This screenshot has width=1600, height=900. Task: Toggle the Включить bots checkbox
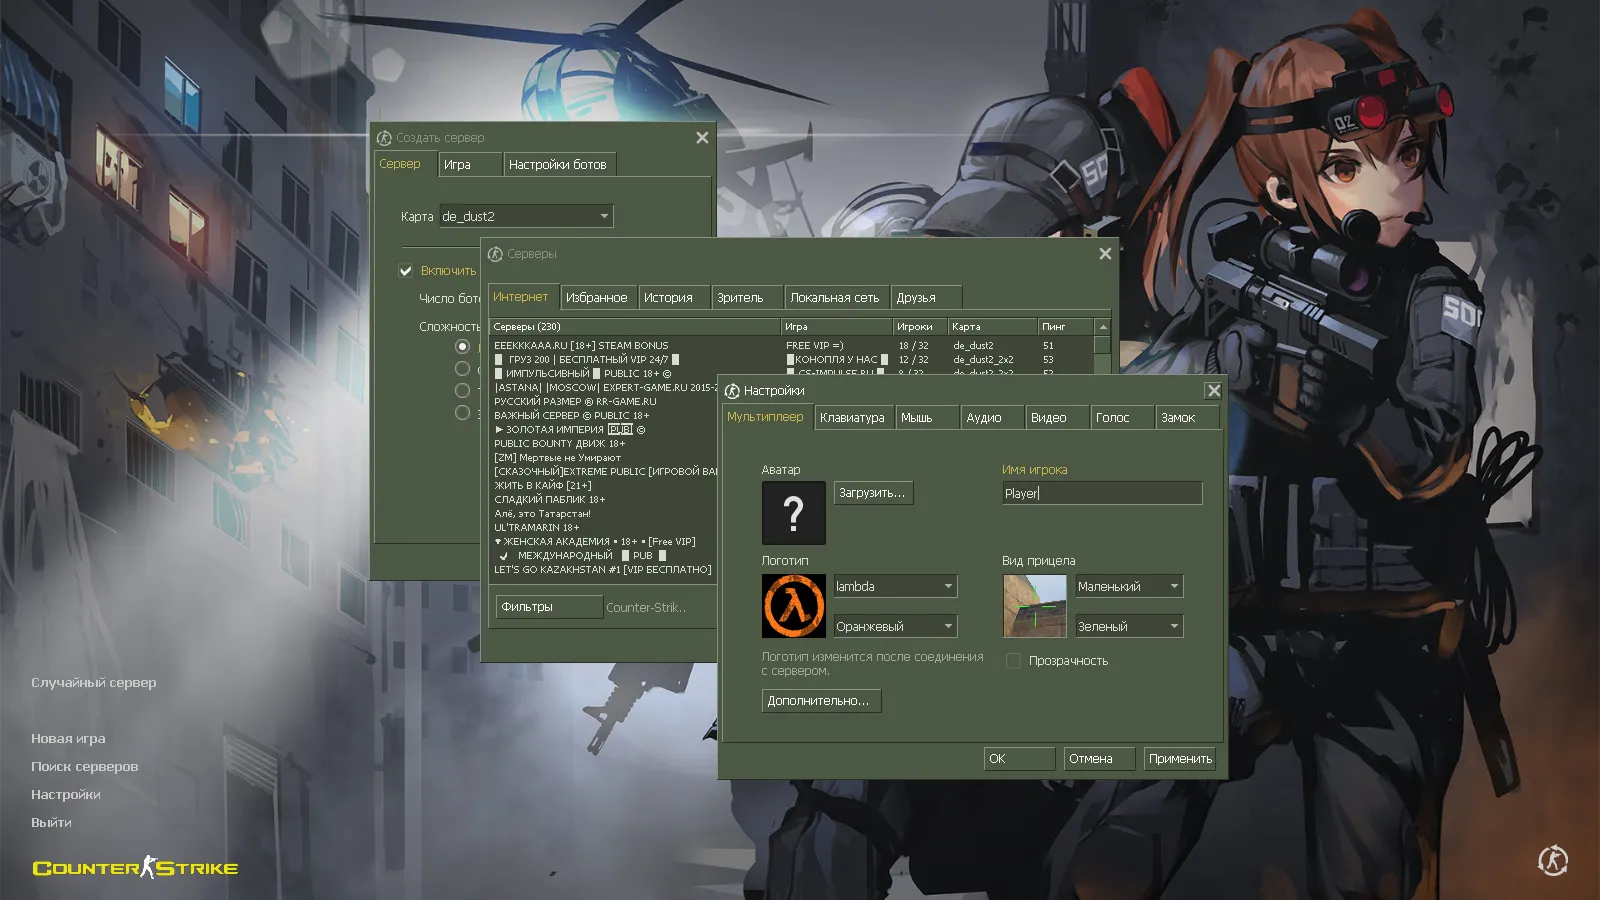(x=406, y=271)
